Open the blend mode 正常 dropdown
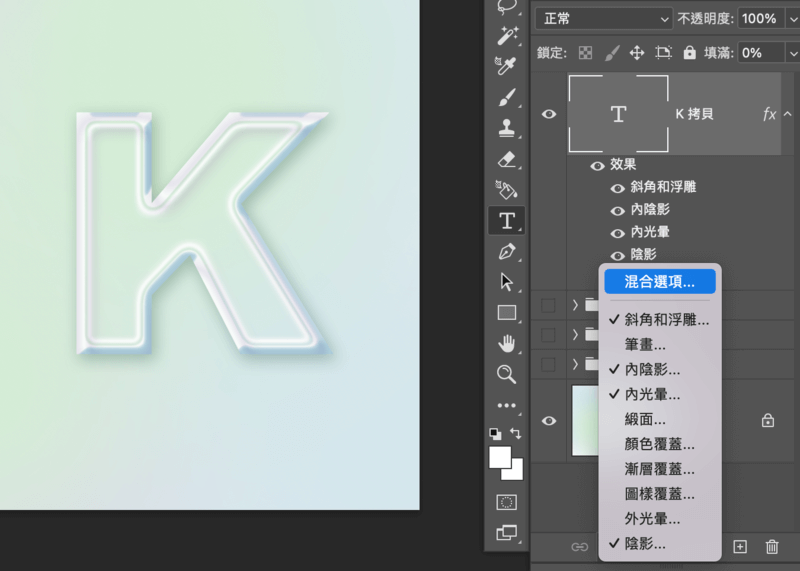800x571 pixels. pos(604,19)
